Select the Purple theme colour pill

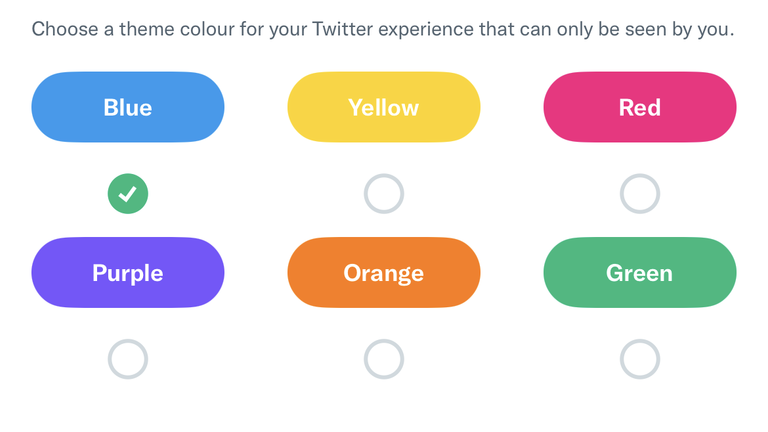point(128,273)
